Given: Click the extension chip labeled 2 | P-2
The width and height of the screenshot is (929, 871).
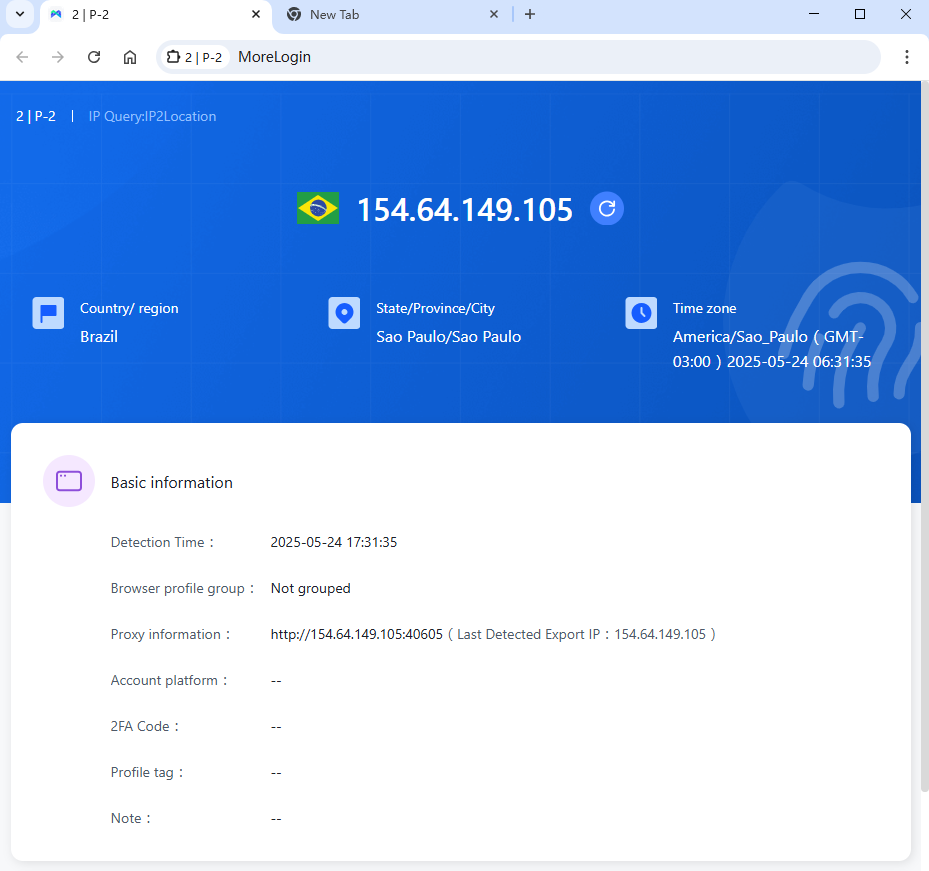Looking at the screenshot, I should (x=194, y=57).
